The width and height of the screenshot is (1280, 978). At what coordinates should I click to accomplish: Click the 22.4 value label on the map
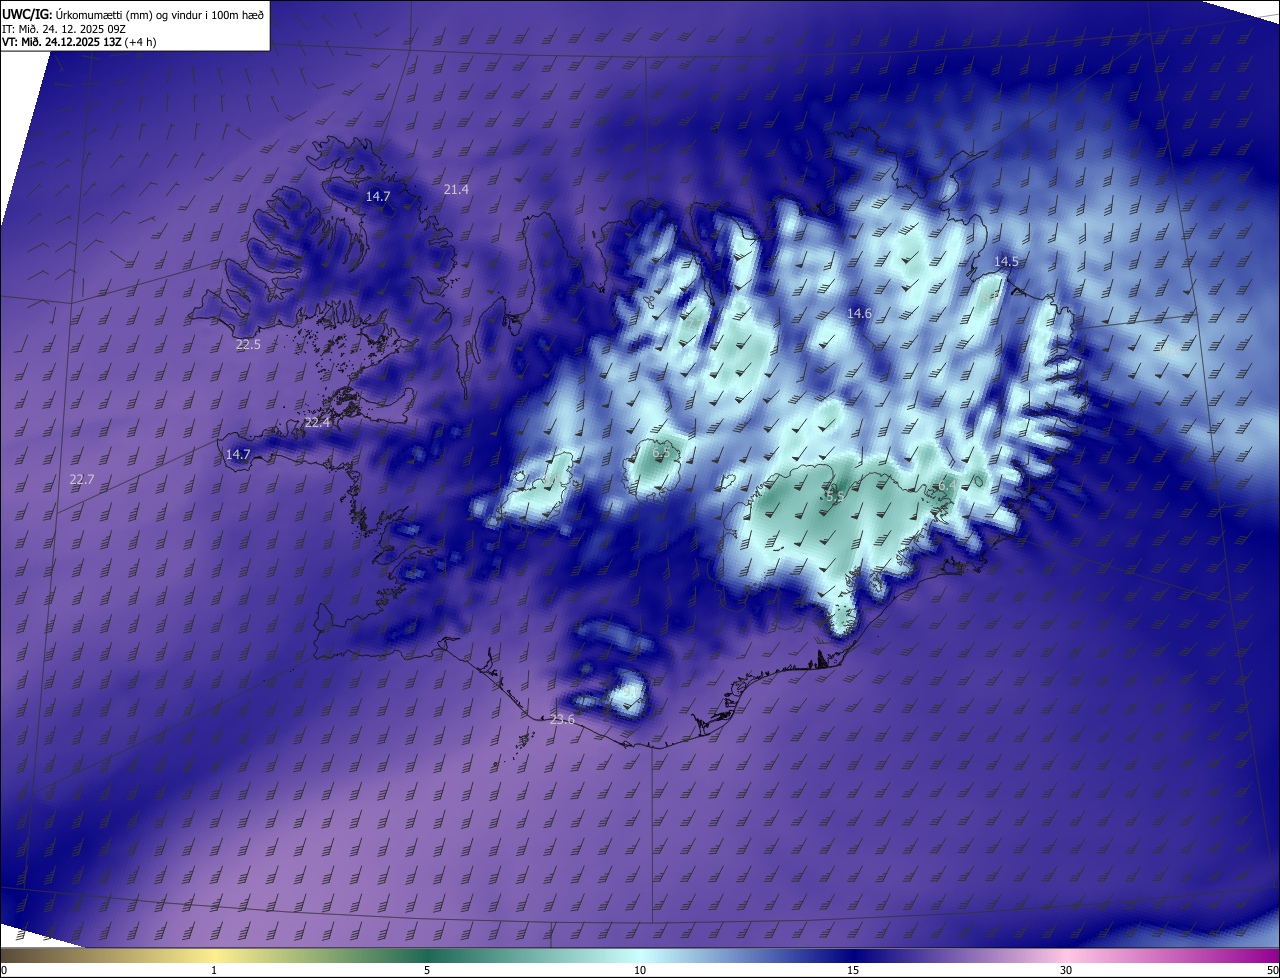[317, 422]
